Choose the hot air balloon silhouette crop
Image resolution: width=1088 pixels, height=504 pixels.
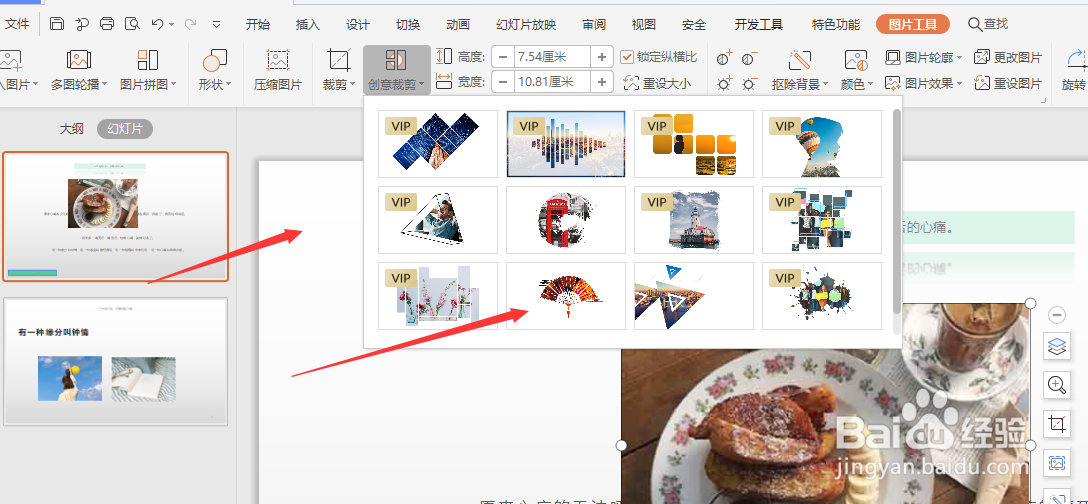[822, 144]
